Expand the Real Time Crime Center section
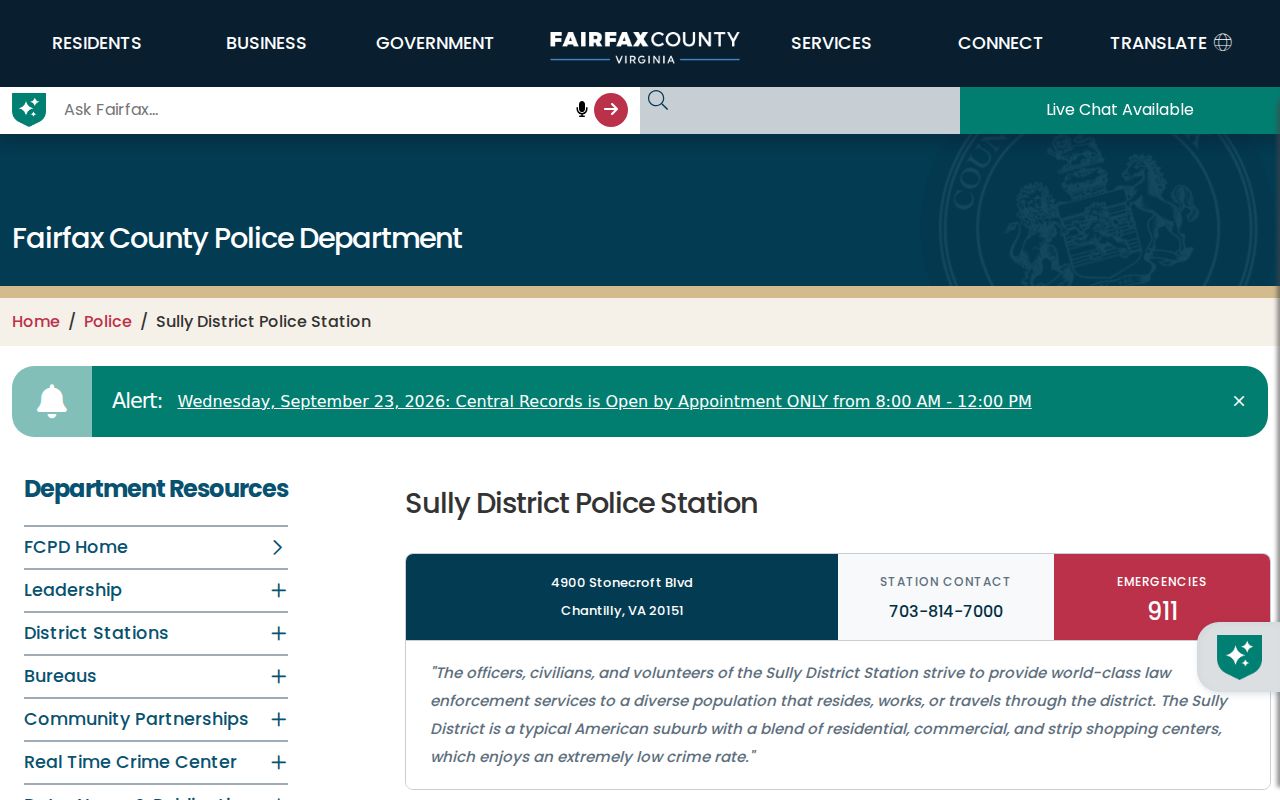The width and height of the screenshot is (1280, 800). pos(279,762)
